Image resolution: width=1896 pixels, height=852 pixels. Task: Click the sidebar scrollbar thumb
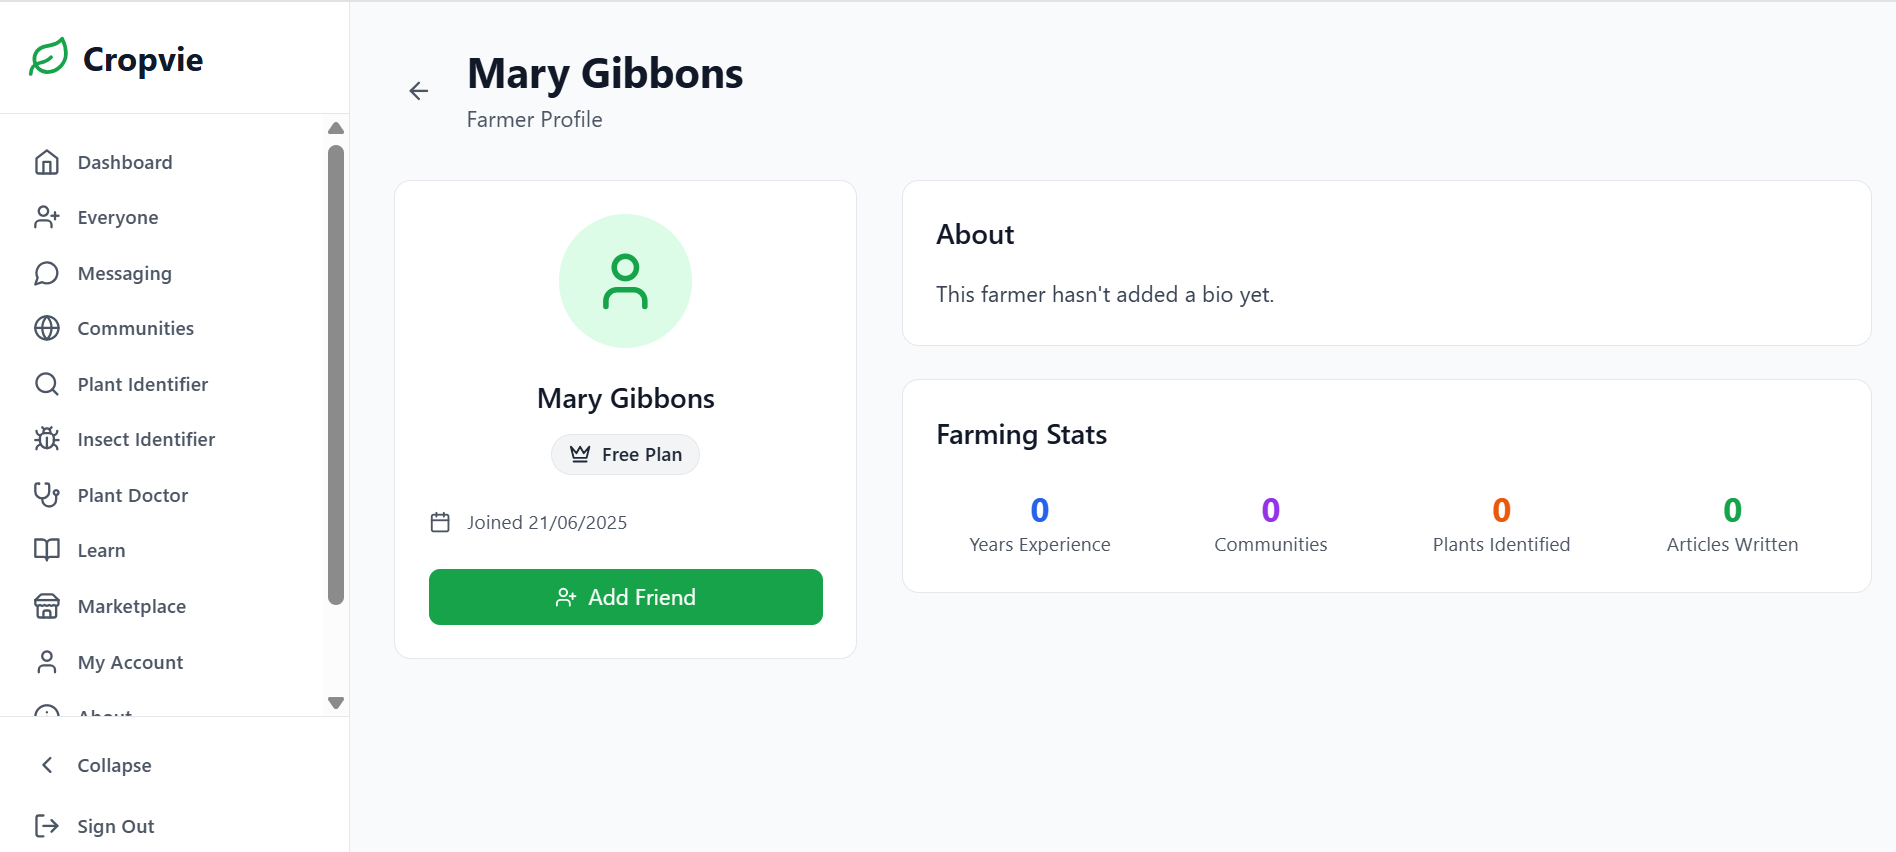[336, 374]
